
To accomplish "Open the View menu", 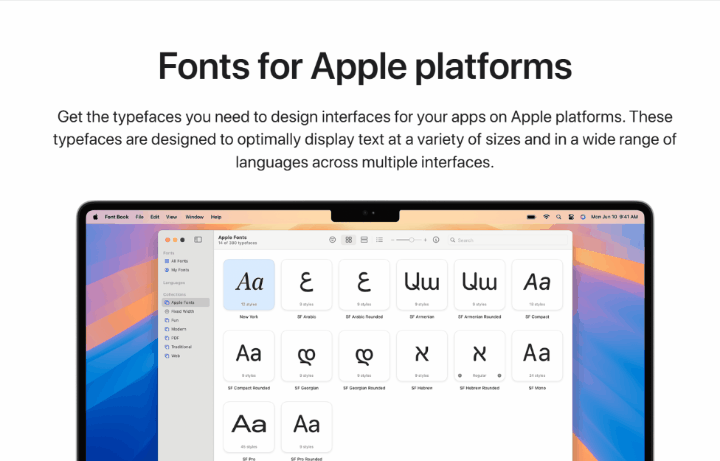I will point(171,217).
